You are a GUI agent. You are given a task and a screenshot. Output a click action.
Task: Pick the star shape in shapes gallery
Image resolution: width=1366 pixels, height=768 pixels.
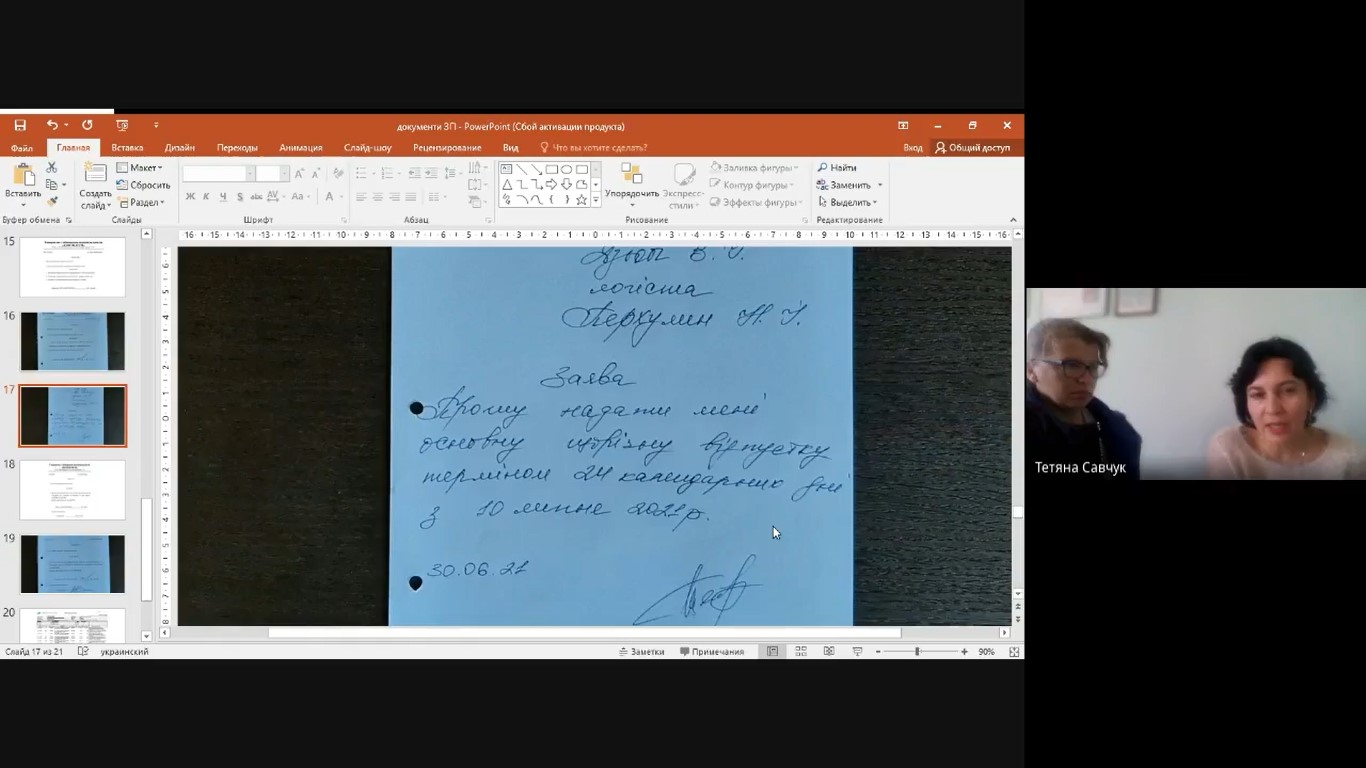(x=581, y=200)
